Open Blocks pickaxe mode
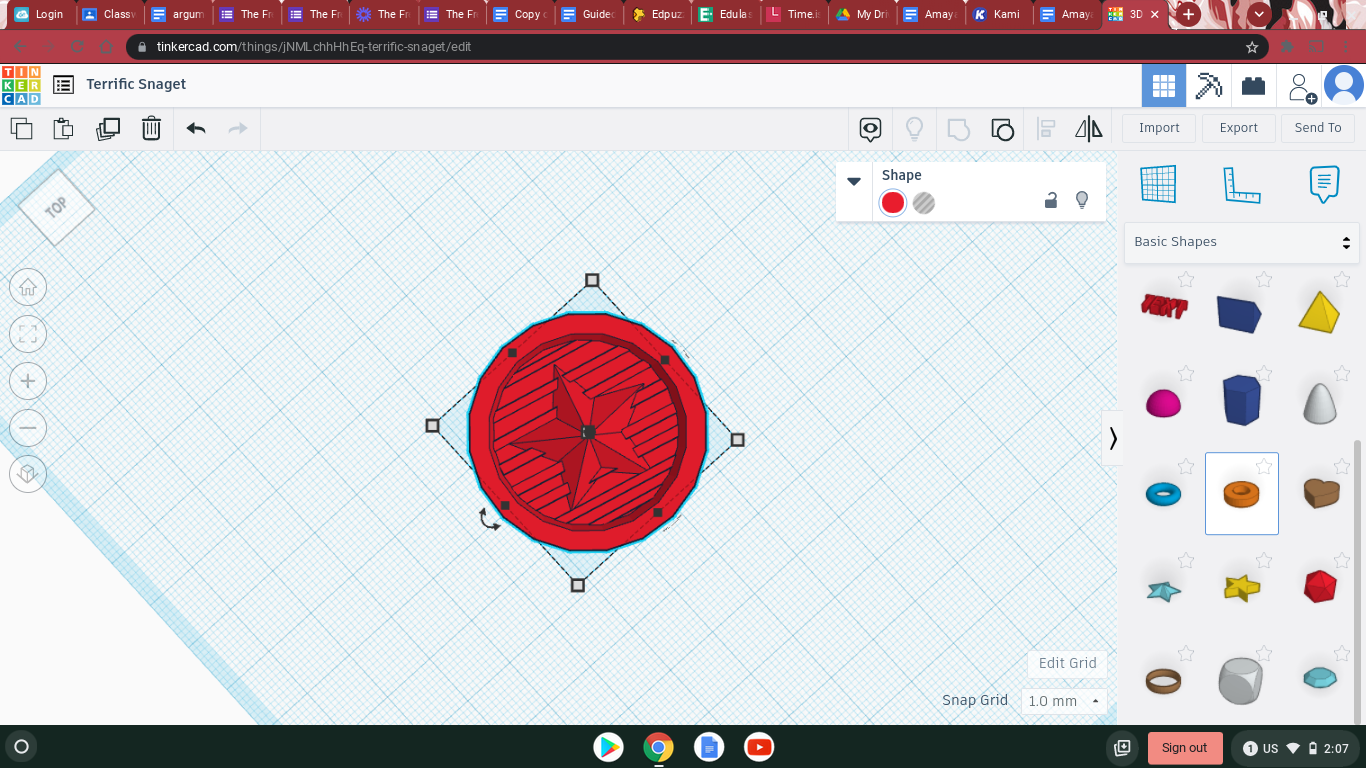This screenshot has height=768, width=1366. tap(1209, 86)
